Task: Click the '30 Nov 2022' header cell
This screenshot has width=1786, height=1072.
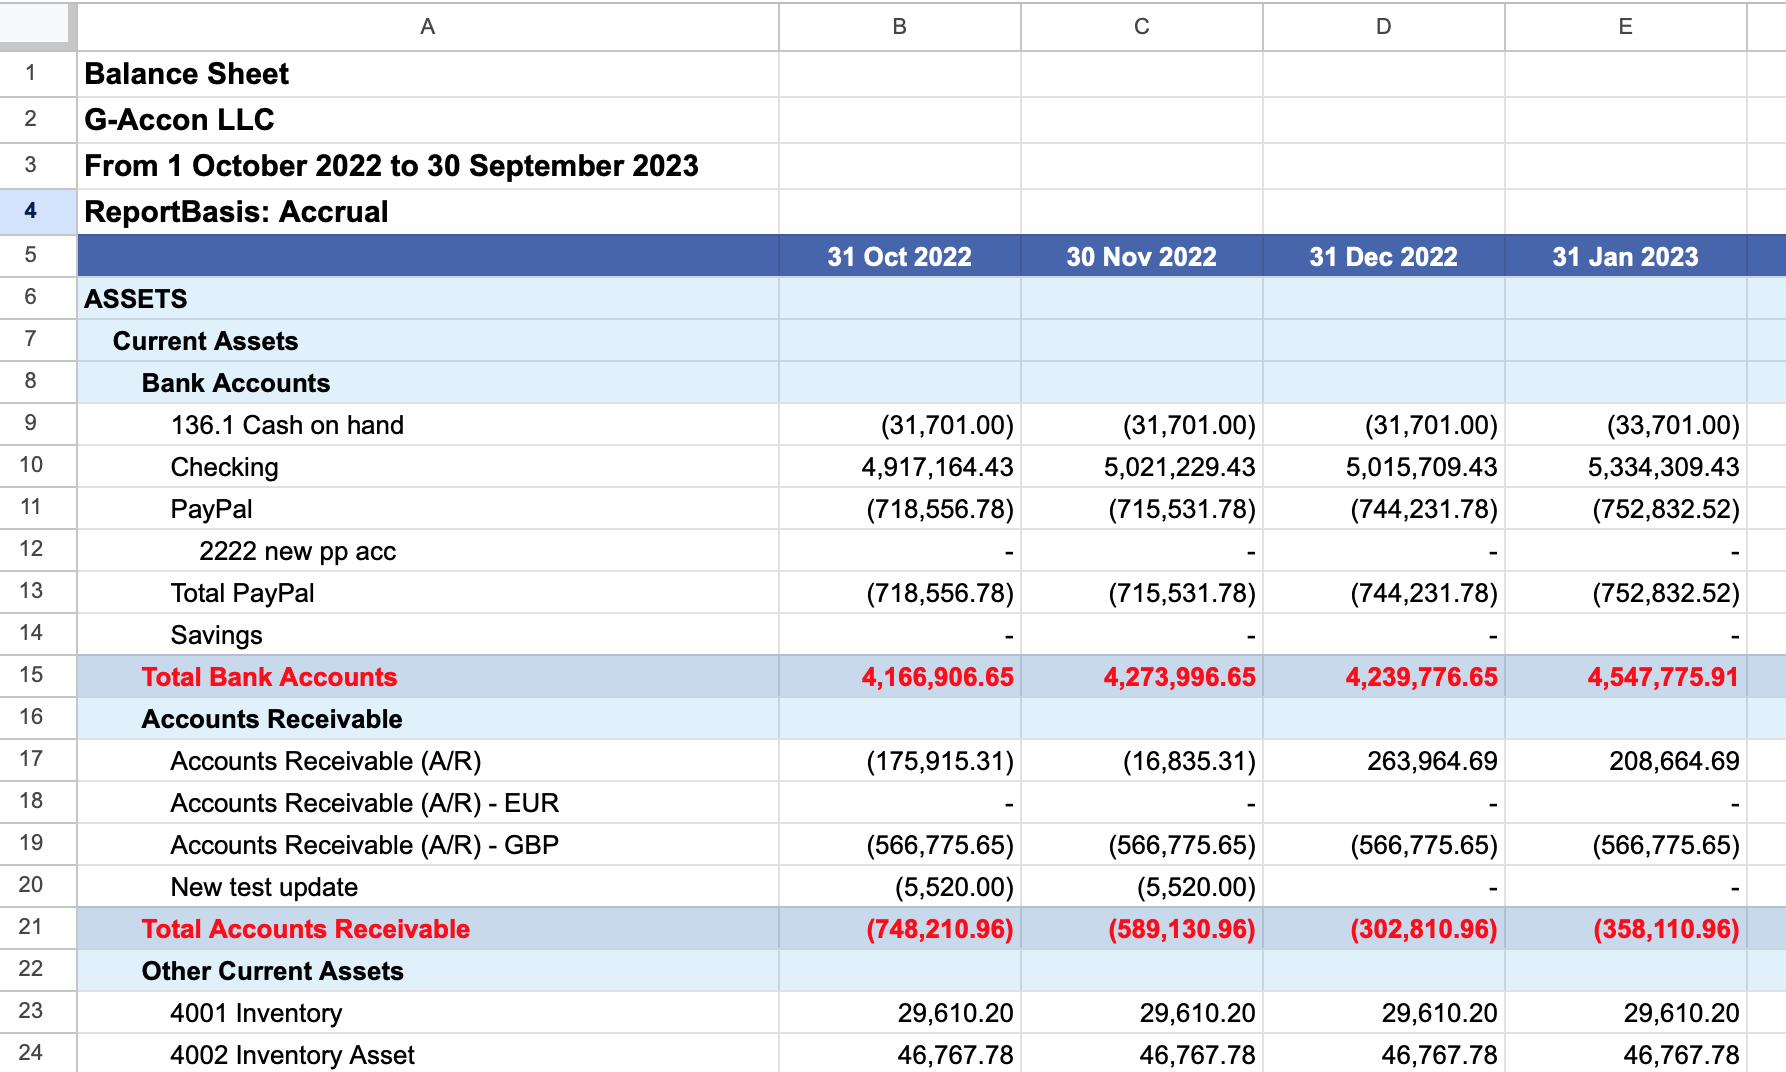Action: click(1142, 256)
